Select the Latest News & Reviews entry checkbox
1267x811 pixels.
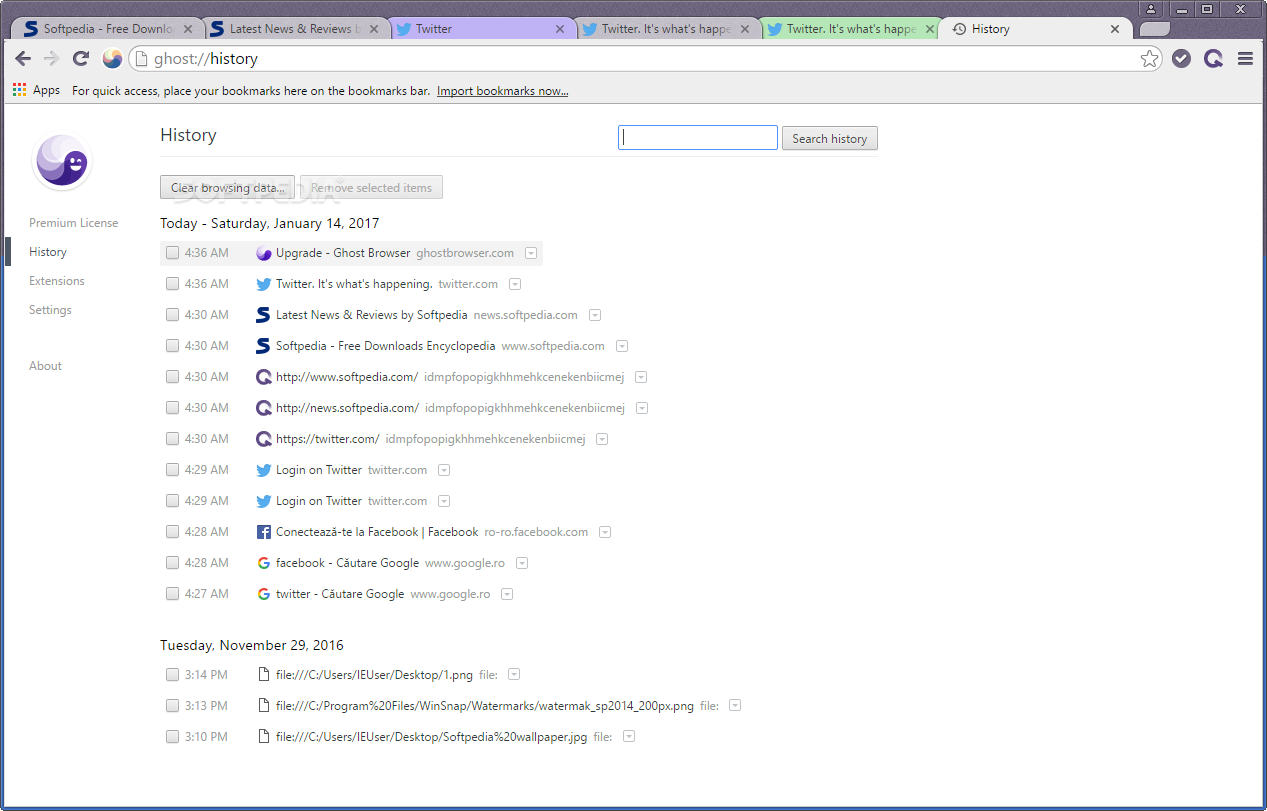tap(173, 315)
